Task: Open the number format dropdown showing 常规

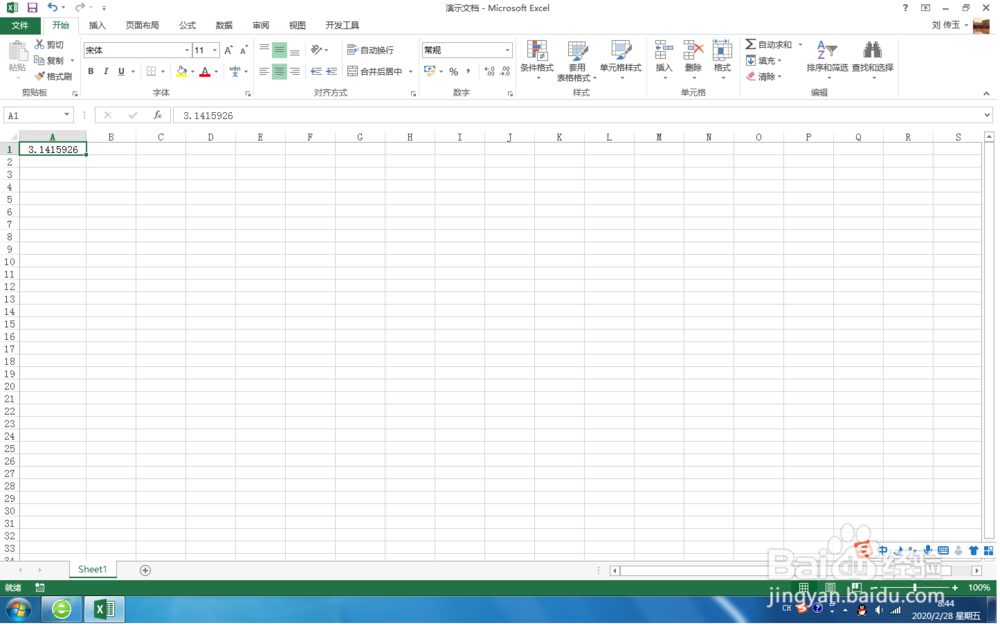Action: (x=506, y=49)
